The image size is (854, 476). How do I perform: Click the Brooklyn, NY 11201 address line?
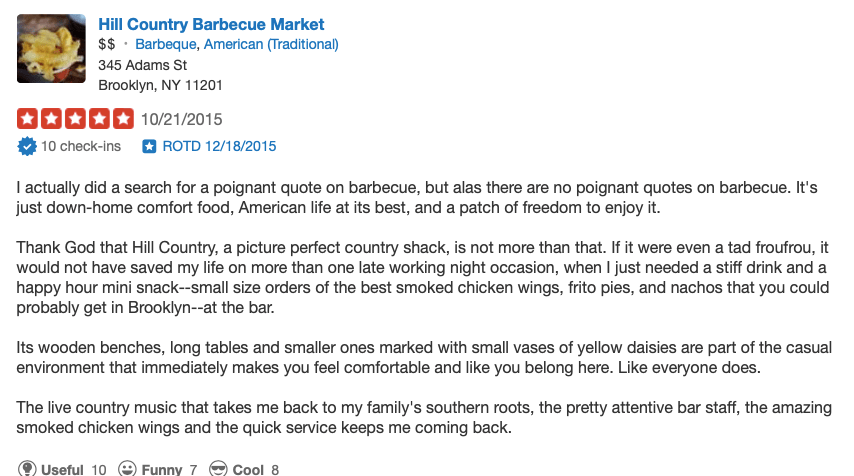pos(160,85)
